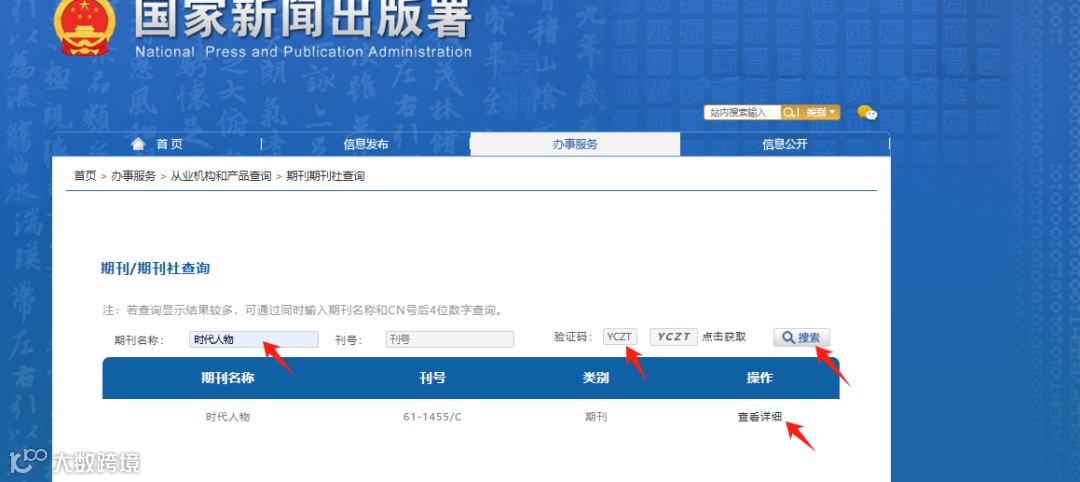Image resolution: width=1080 pixels, height=482 pixels.
Task: Click the 点击获取 captcha text
Action: (x=724, y=337)
